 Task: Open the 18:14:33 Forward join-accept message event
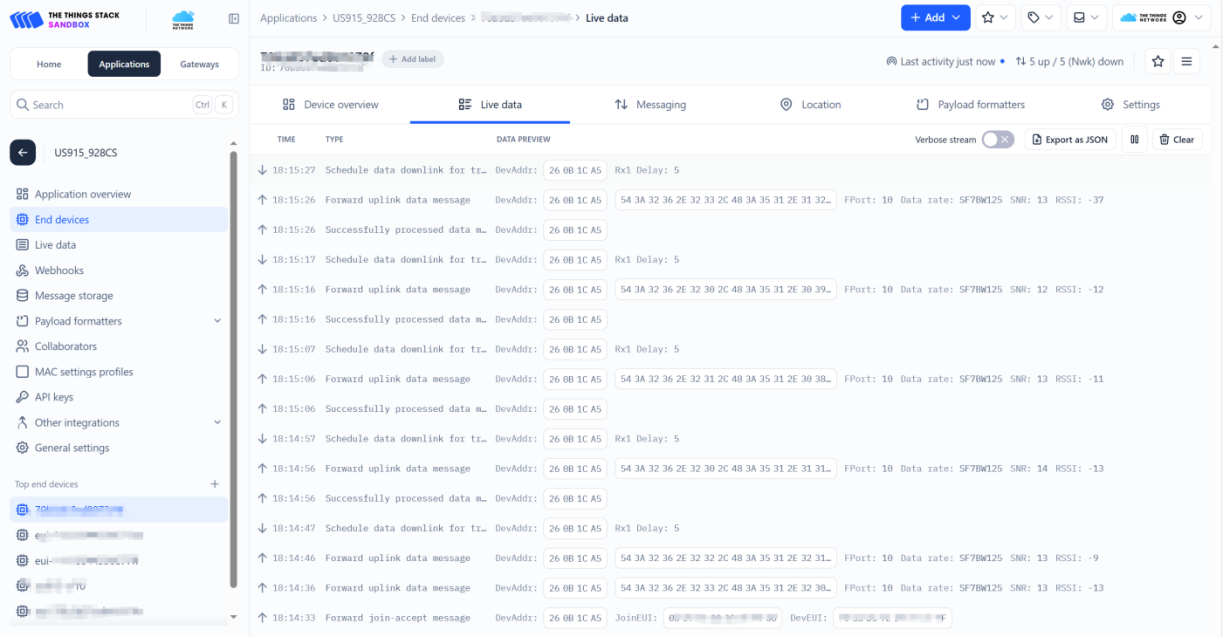(730, 618)
